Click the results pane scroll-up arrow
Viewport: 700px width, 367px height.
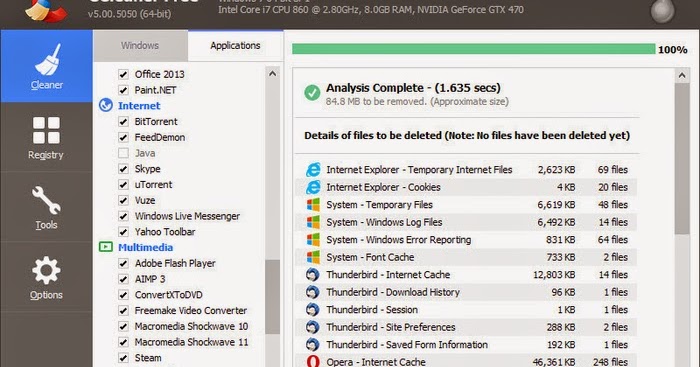[x=682, y=75]
